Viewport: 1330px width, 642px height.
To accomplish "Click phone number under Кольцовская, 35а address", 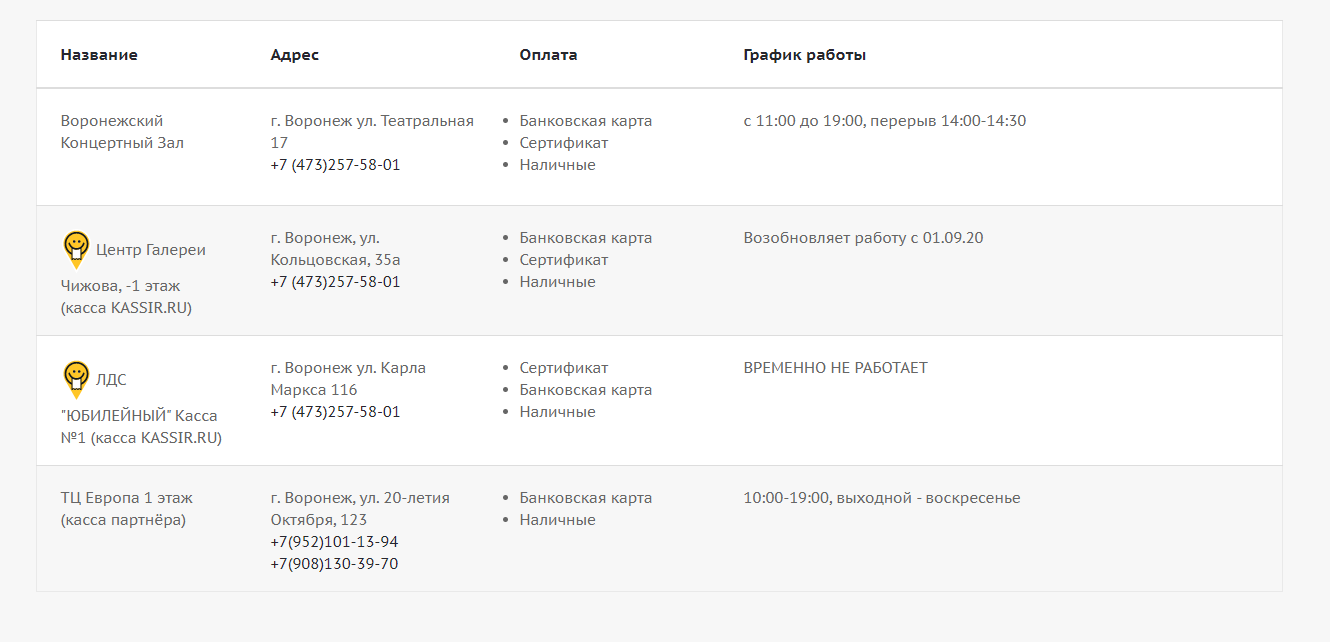I will coord(335,282).
